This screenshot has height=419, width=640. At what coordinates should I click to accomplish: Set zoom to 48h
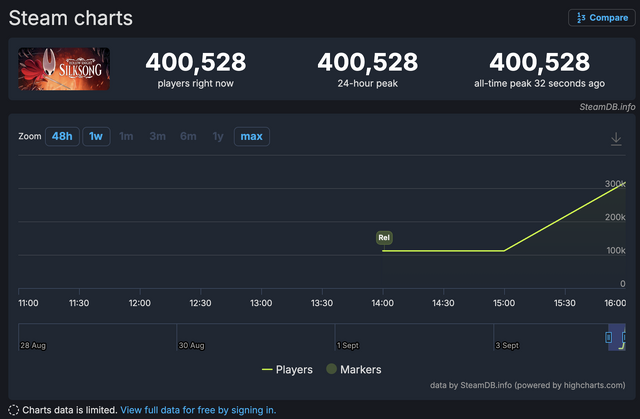tap(62, 136)
